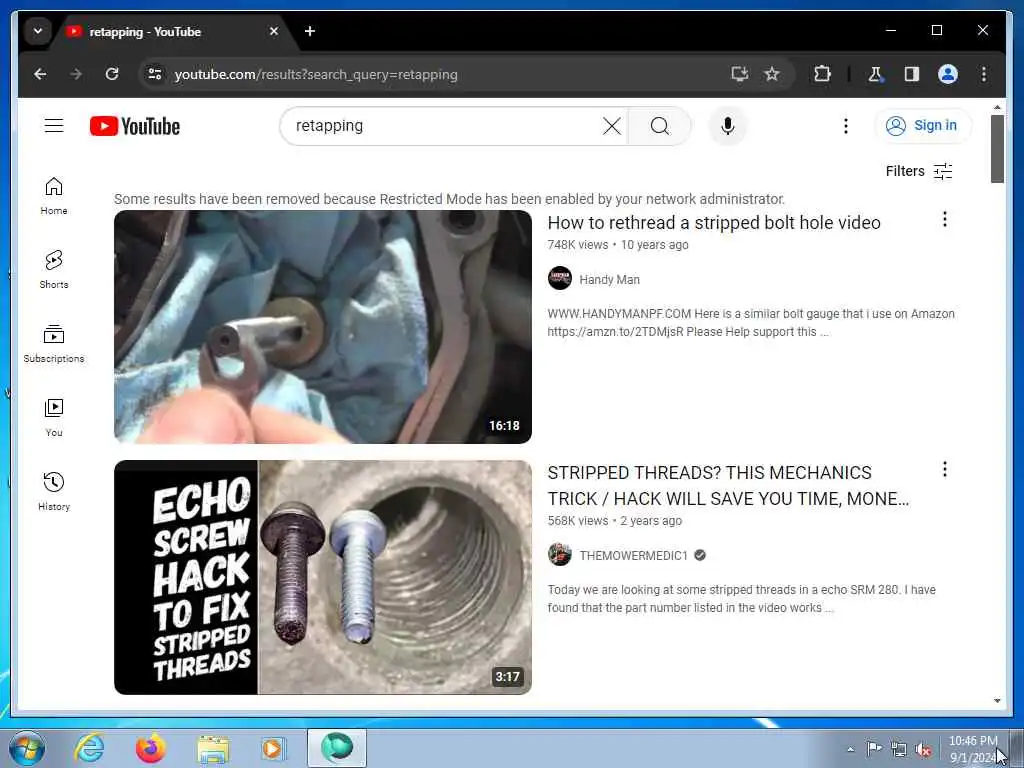Image resolution: width=1024 pixels, height=768 pixels.
Task: Open the Chrome three-dot menu
Action: pyautogui.click(x=984, y=74)
